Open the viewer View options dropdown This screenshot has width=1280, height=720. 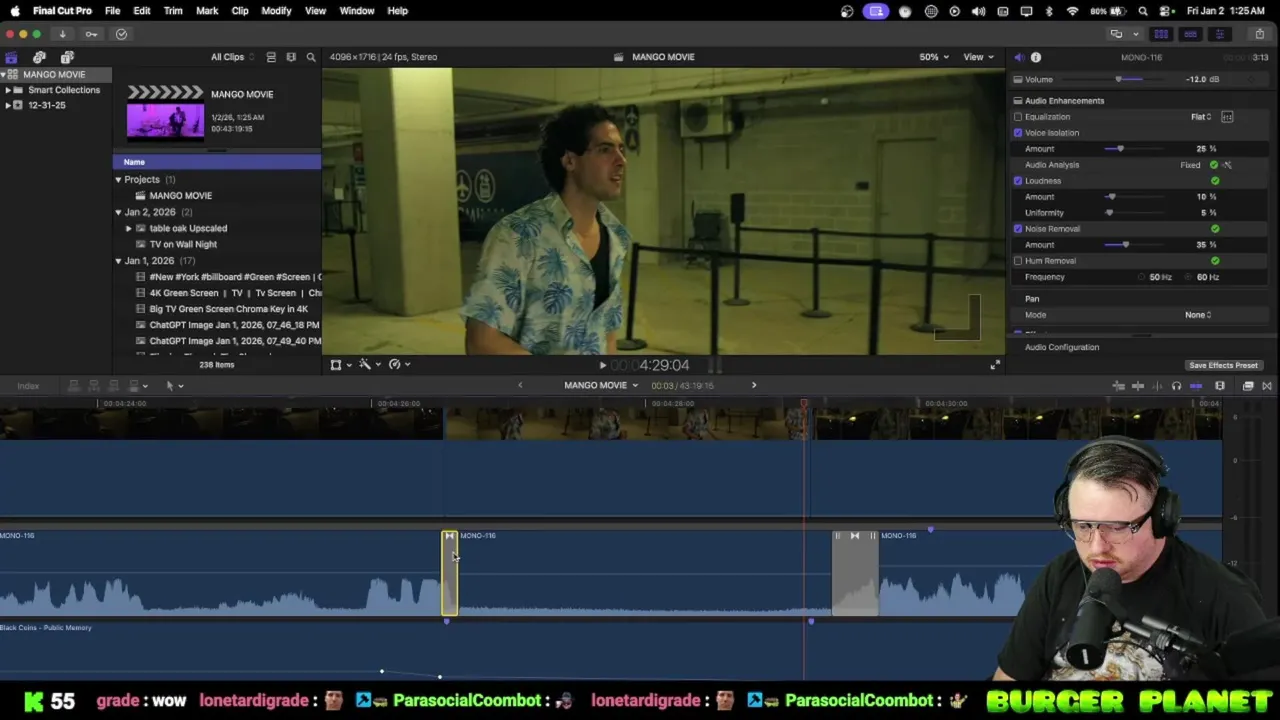point(978,57)
